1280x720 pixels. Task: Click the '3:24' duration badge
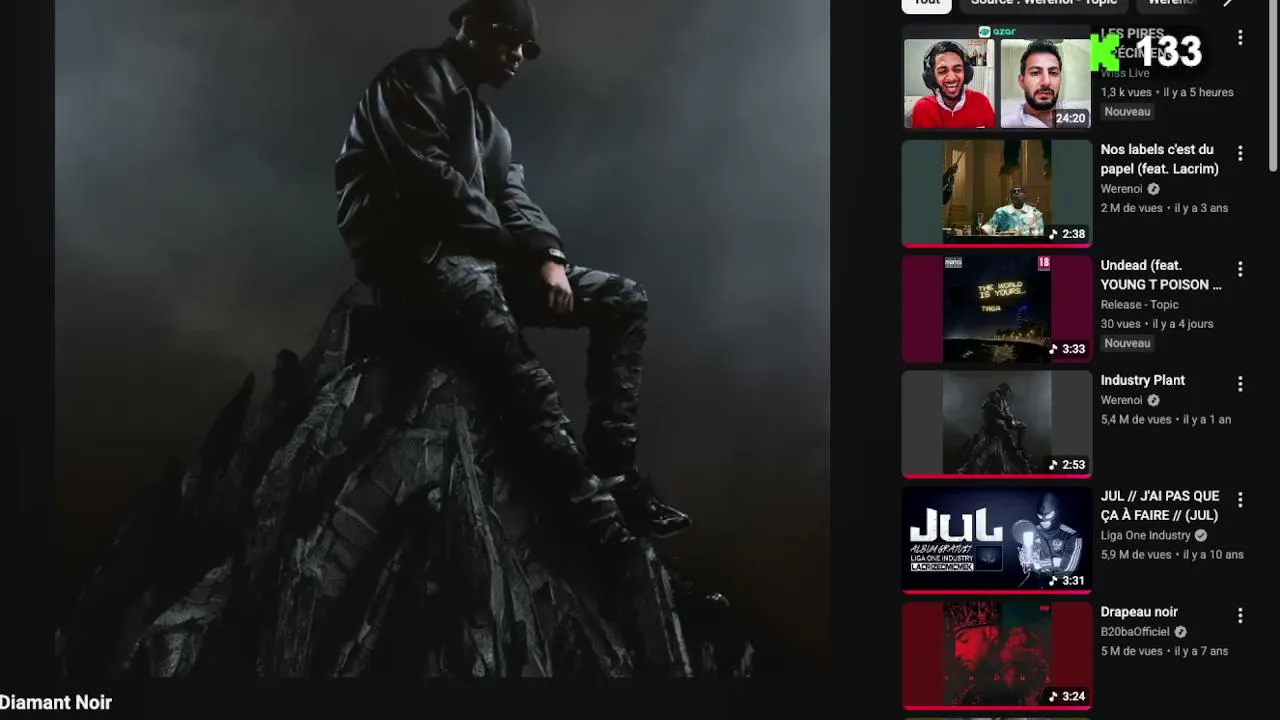point(1067,696)
